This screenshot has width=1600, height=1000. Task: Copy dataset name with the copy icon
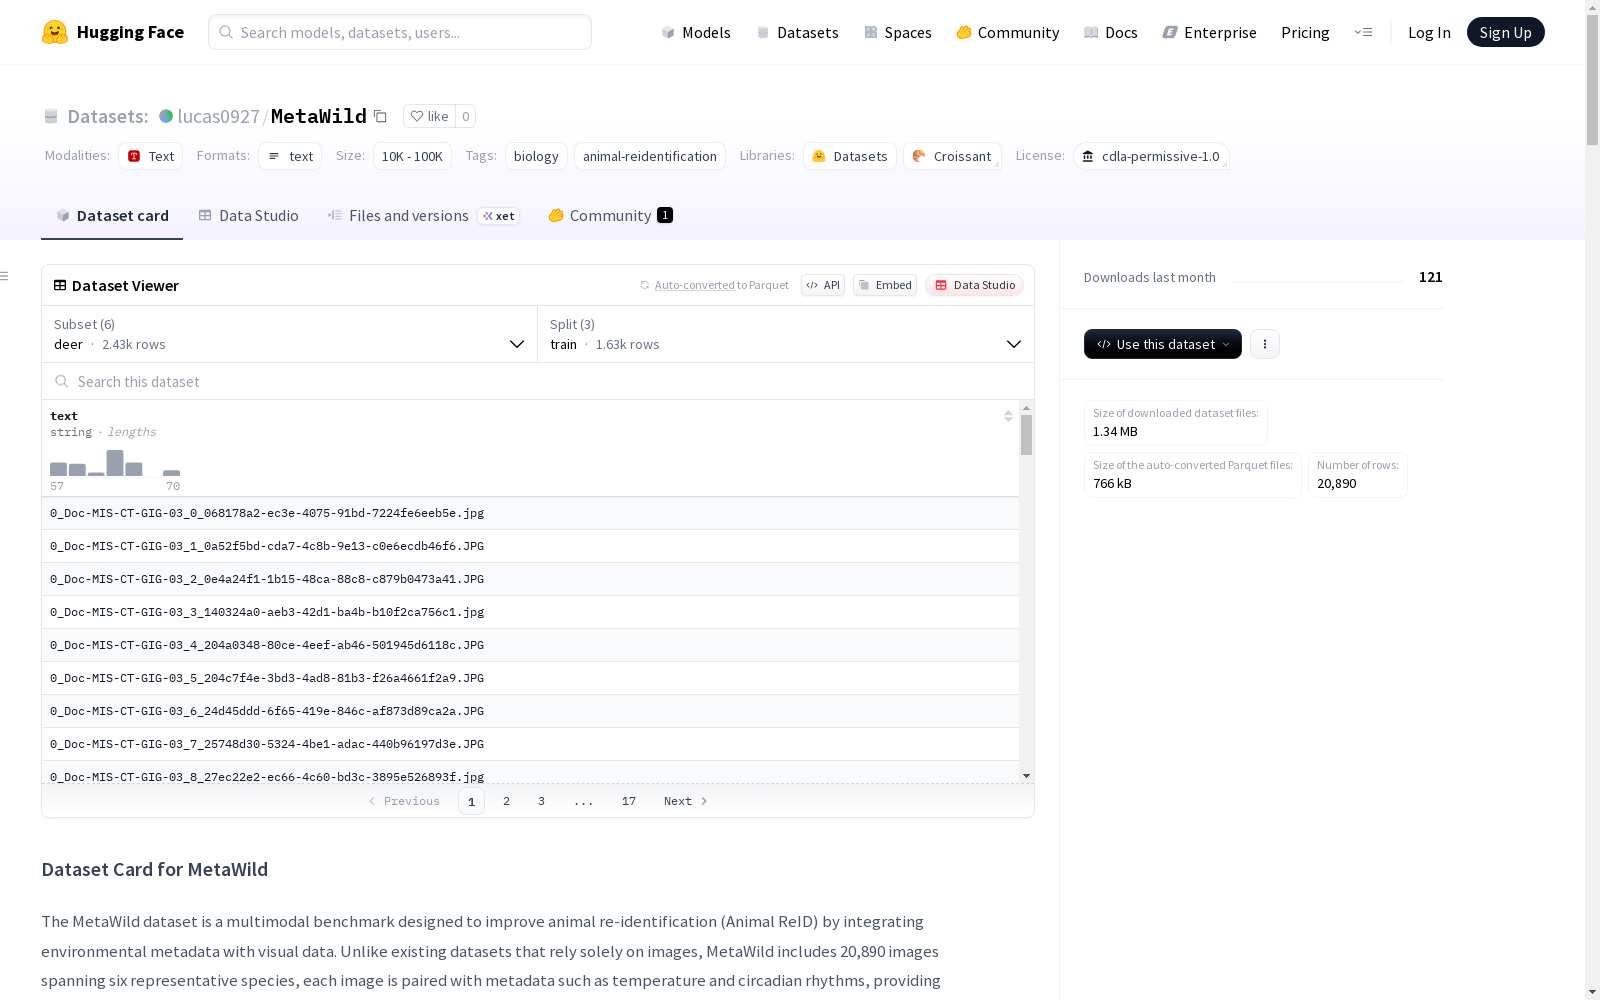[x=380, y=116]
